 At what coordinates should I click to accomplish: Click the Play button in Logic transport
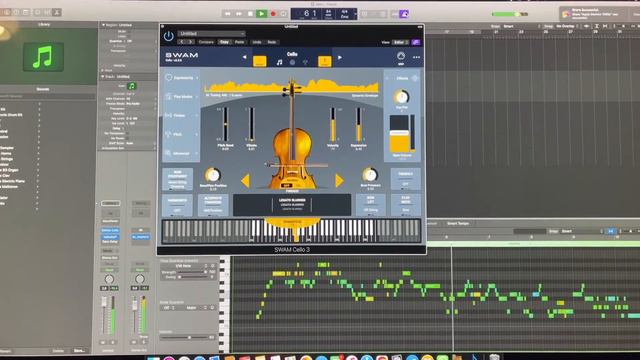coord(261,13)
